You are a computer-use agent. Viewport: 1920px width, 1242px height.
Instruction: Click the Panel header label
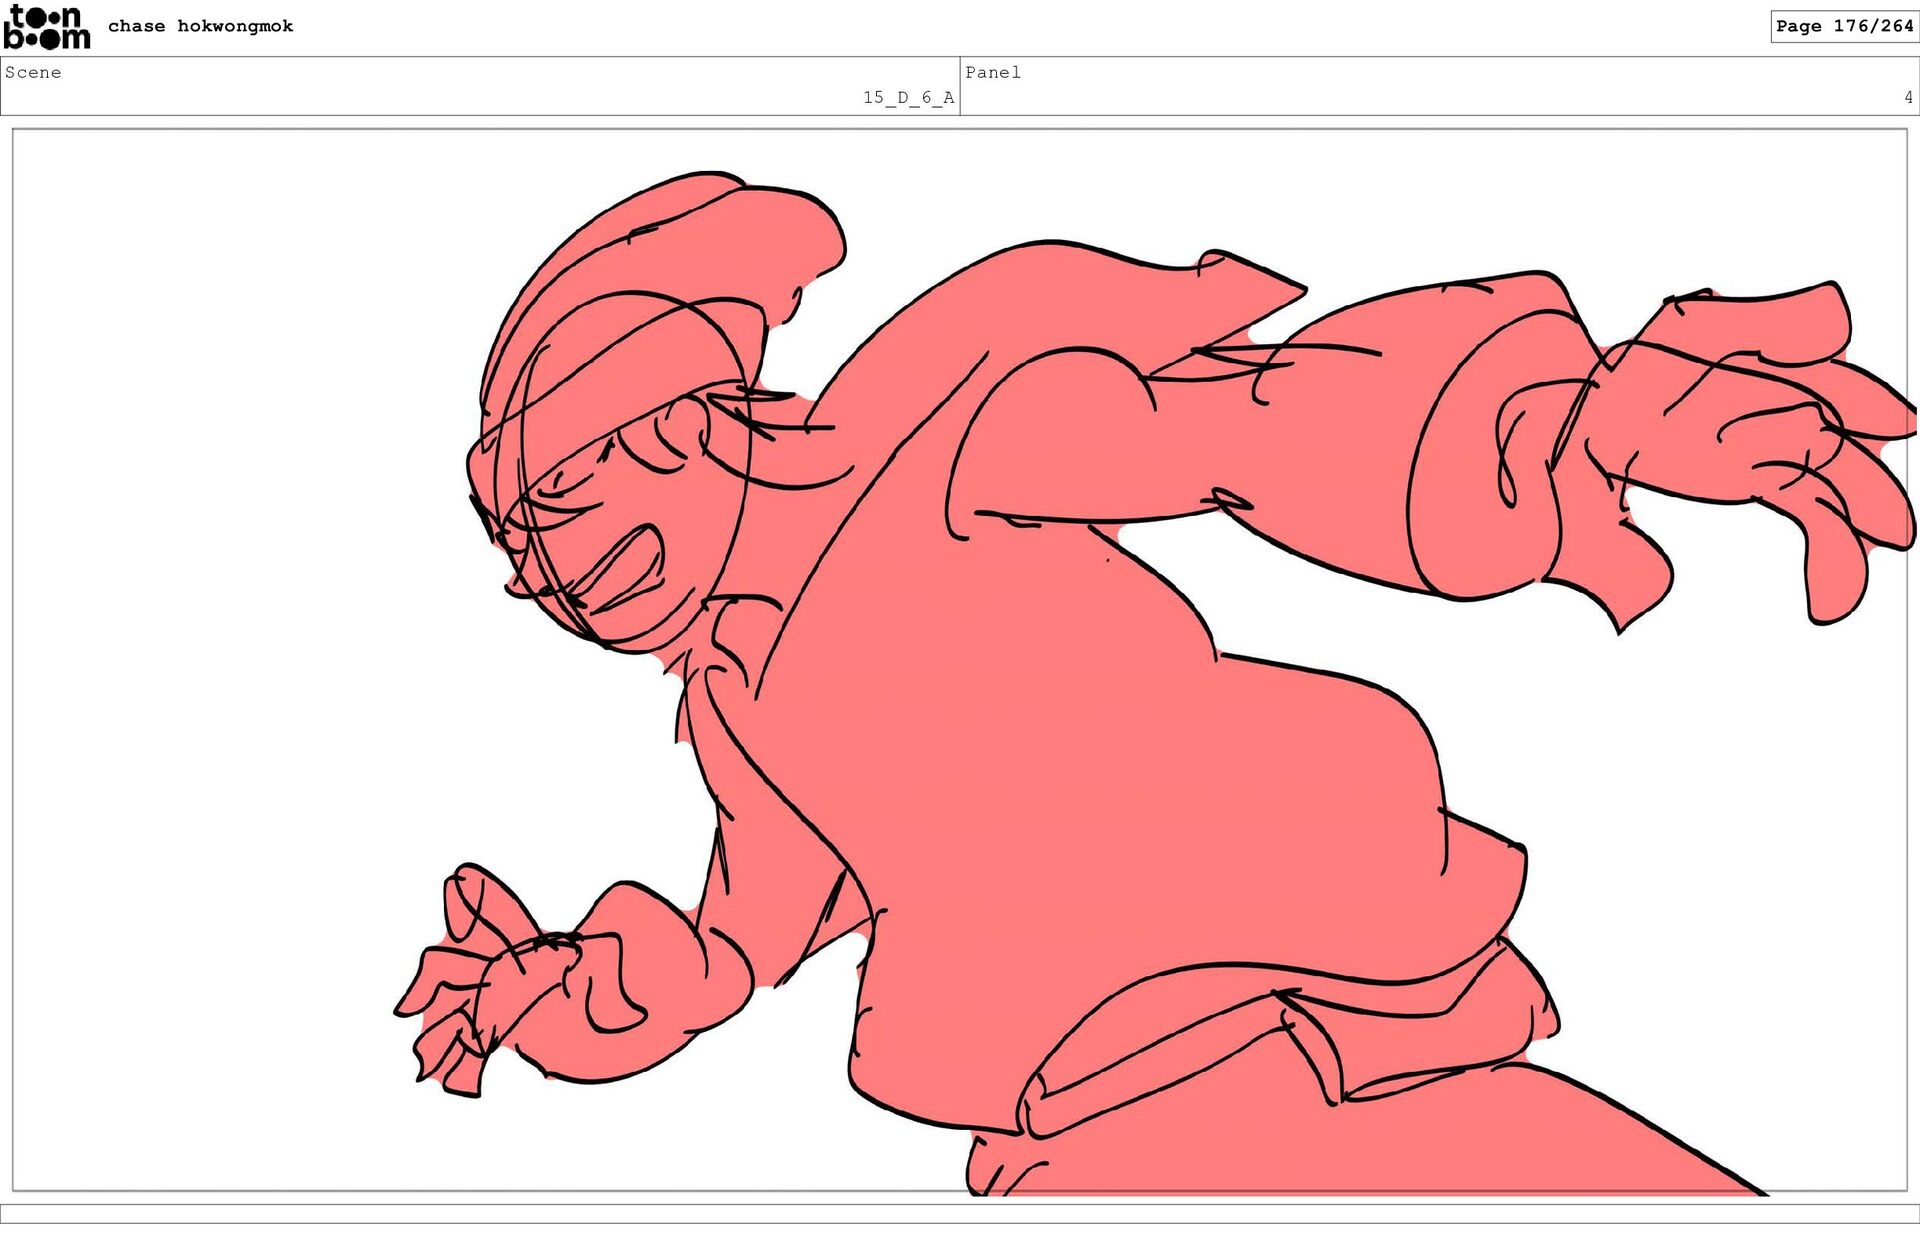pyautogui.click(x=992, y=72)
